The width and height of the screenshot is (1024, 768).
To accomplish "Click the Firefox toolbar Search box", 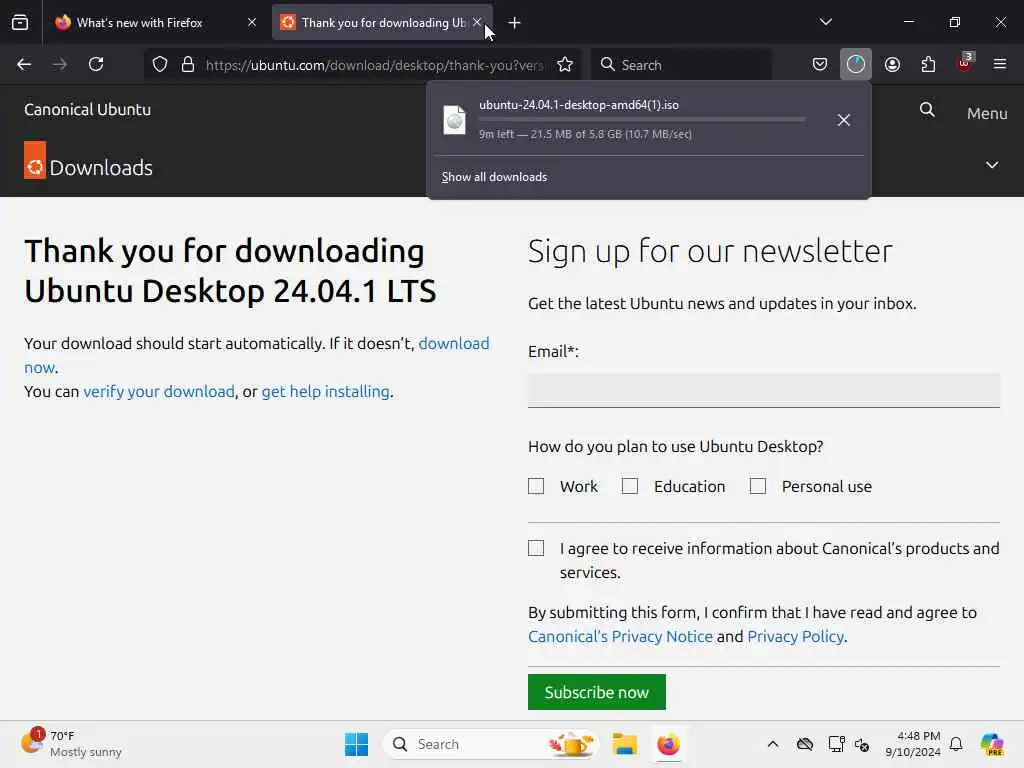I will tap(681, 65).
